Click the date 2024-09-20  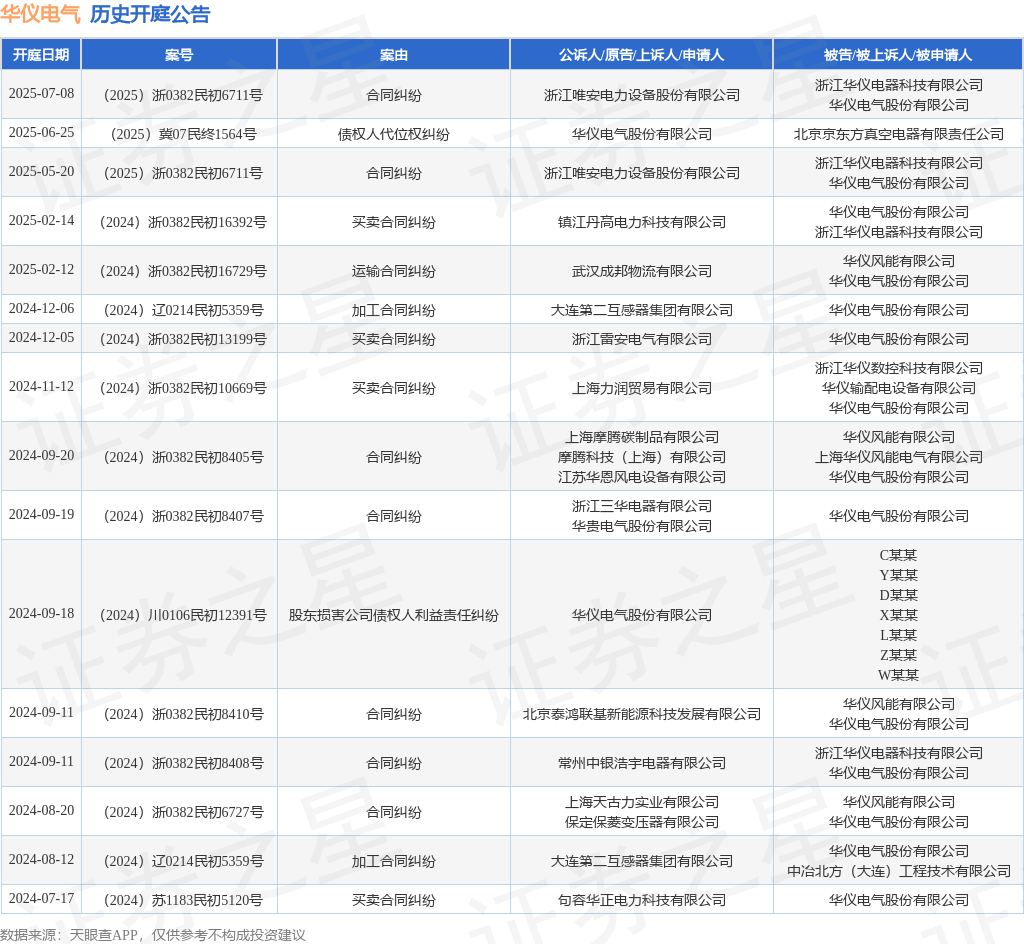click(41, 455)
